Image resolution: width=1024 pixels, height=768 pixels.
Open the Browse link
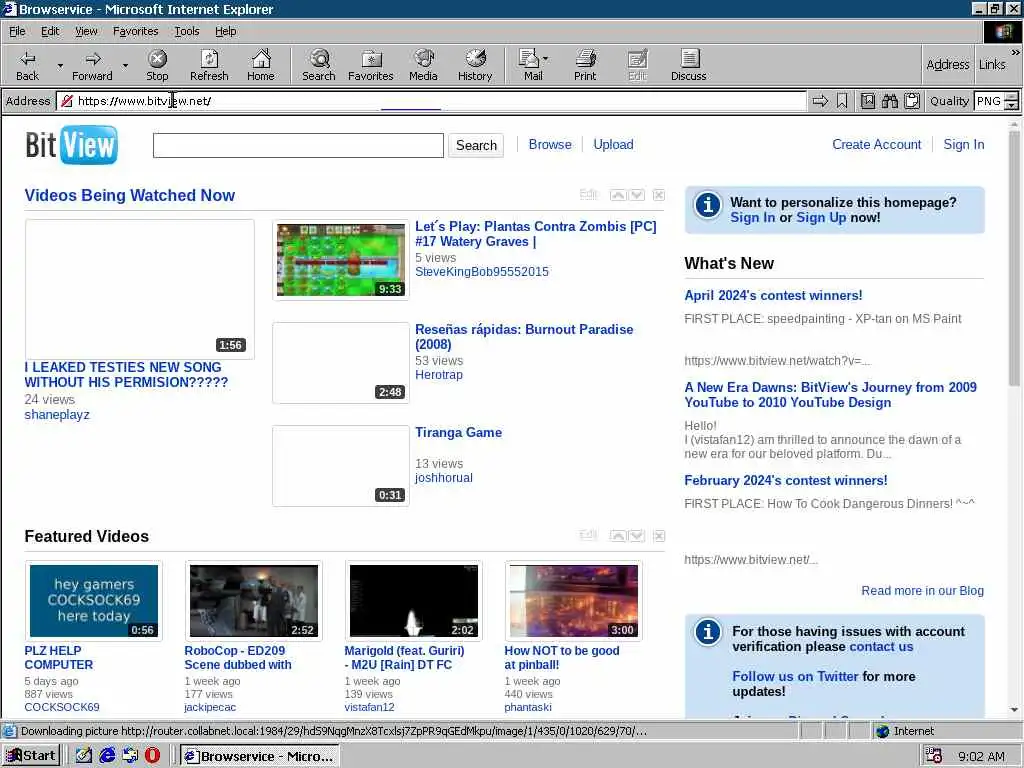click(550, 144)
